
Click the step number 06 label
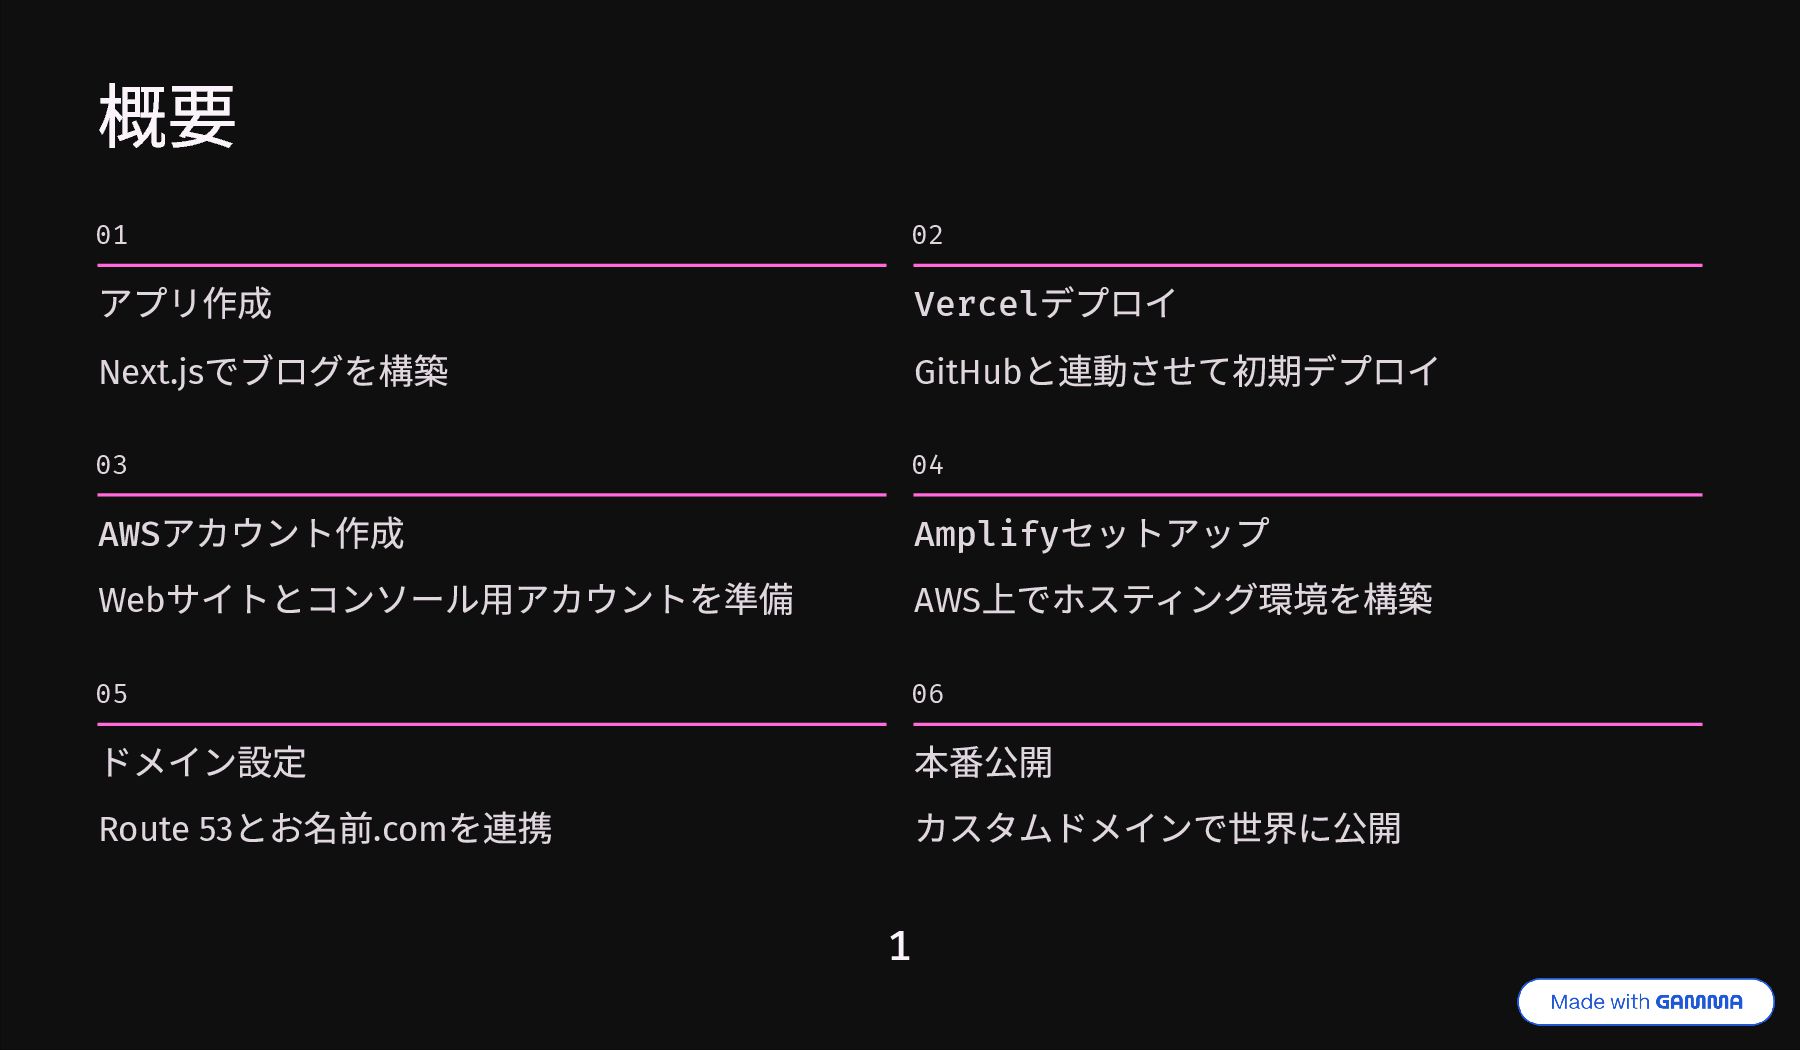coord(928,694)
